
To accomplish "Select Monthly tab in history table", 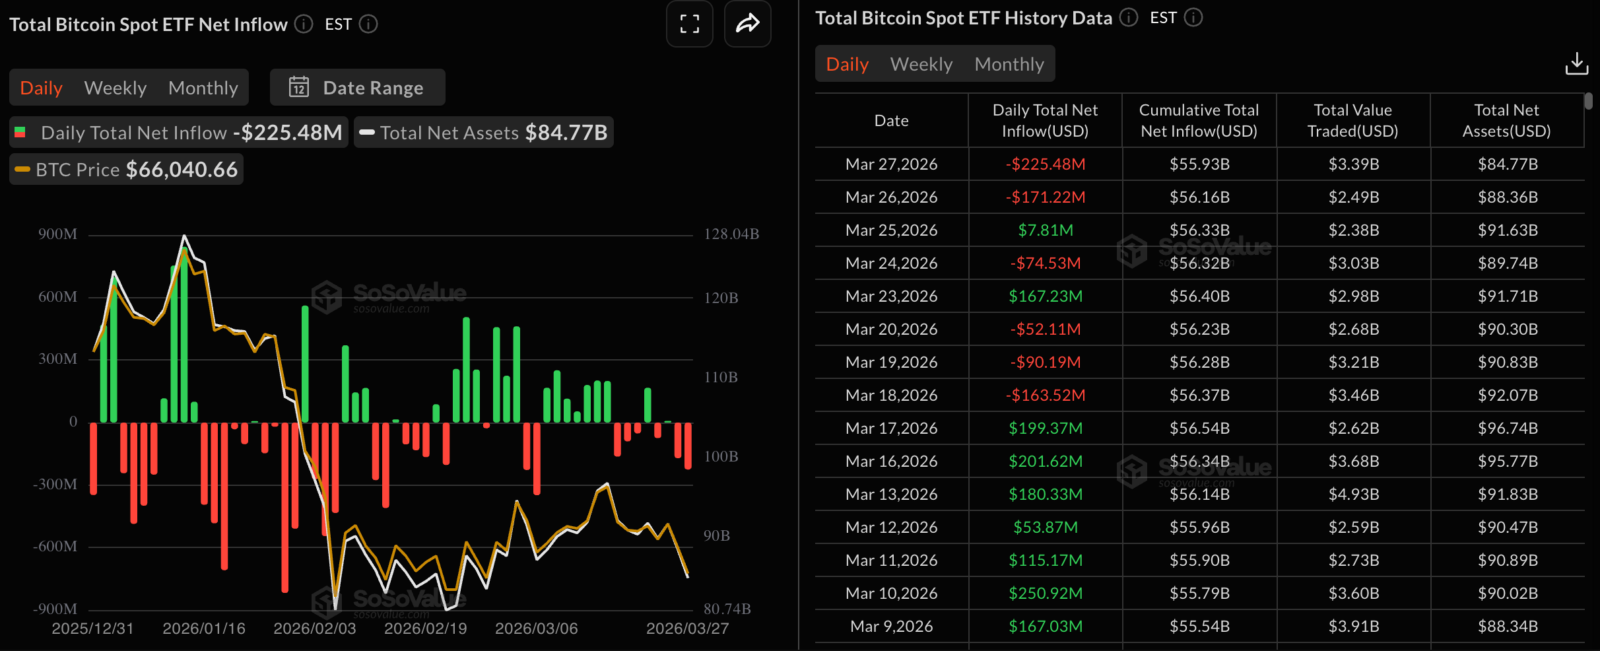I will coord(1009,64).
